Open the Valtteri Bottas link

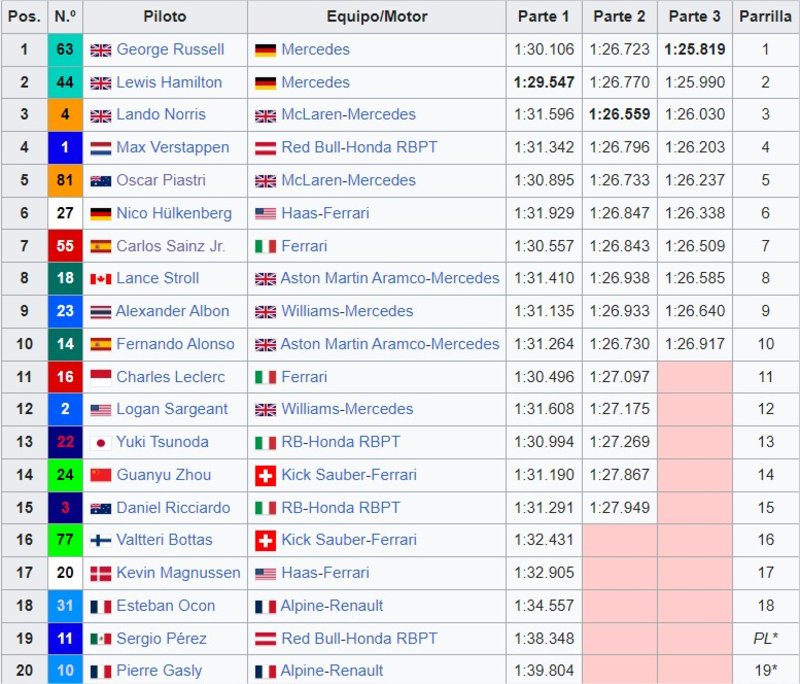pos(164,540)
